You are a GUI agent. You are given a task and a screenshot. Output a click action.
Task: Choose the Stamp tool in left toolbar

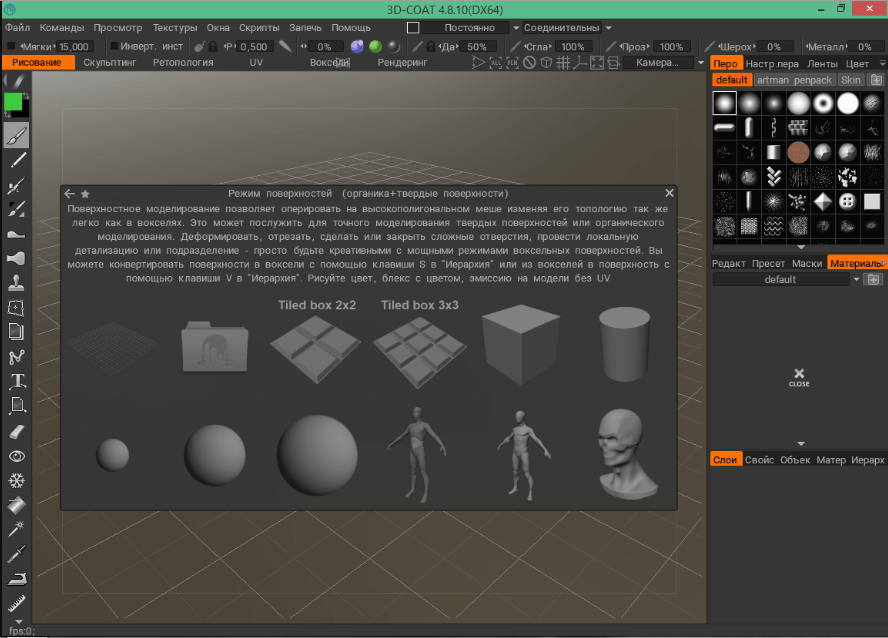point(17,283)
